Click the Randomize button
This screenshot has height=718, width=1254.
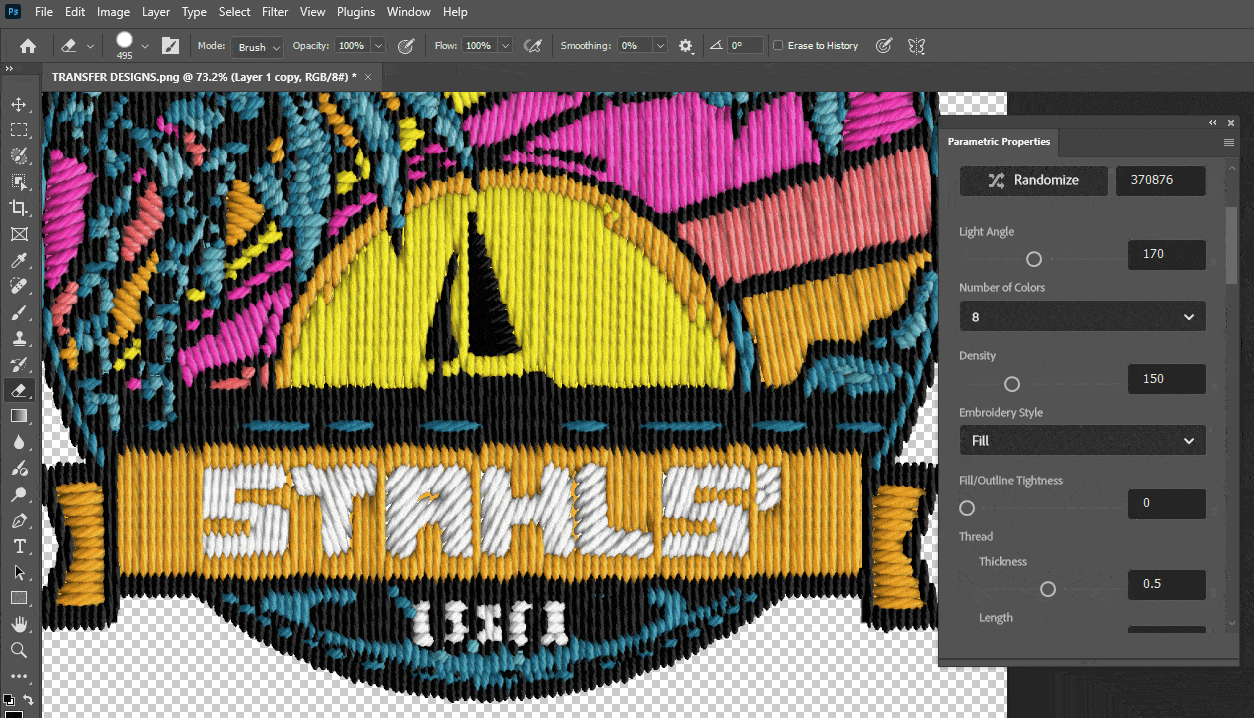[x=1034, y=180]
